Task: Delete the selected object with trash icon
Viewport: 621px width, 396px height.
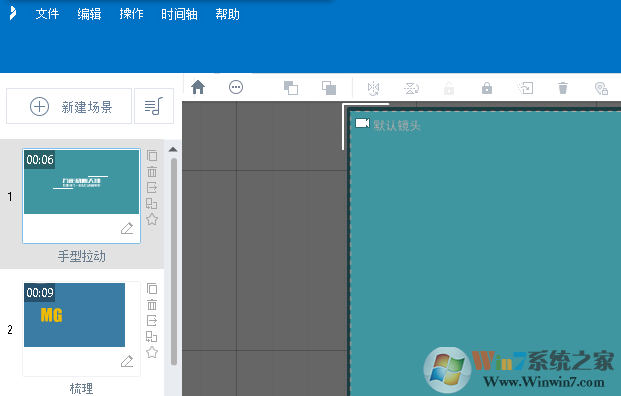Action: (x=563, y=88)
